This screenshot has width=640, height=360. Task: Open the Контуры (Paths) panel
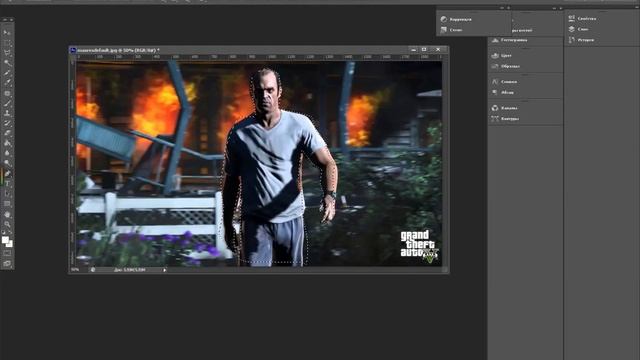[x=505, y=119]
